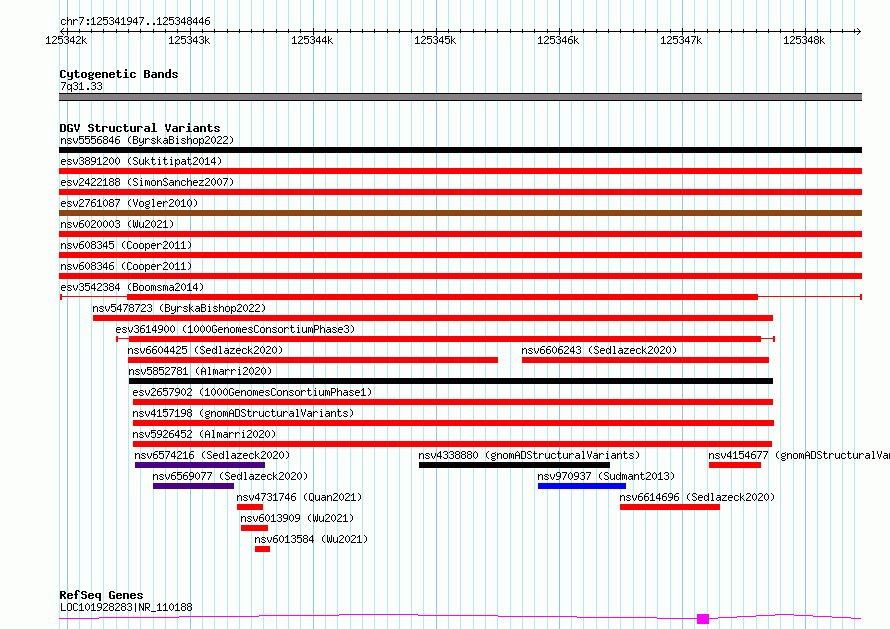Click the small red bar under nsv6013909
The image size is (890, 629).
point(254,529)
